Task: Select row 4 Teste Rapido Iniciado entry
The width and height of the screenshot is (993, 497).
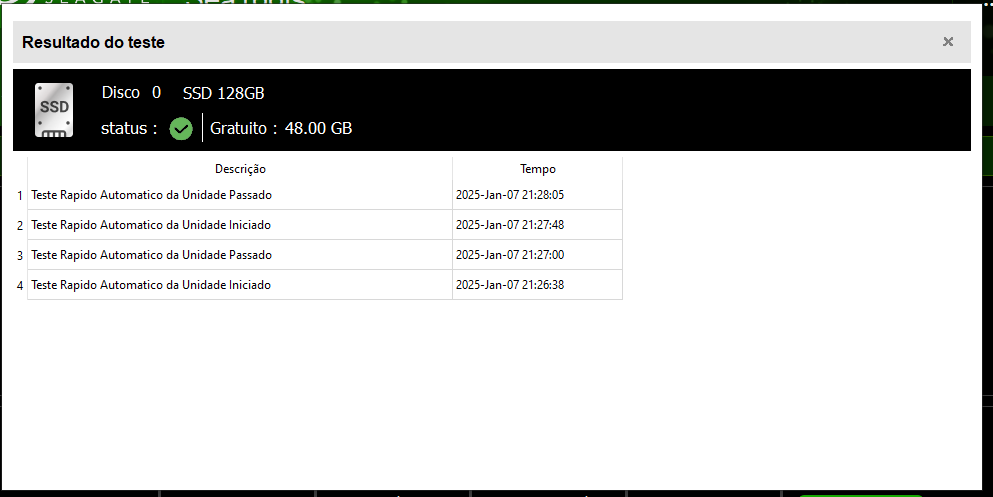Action: coord(240,285)
